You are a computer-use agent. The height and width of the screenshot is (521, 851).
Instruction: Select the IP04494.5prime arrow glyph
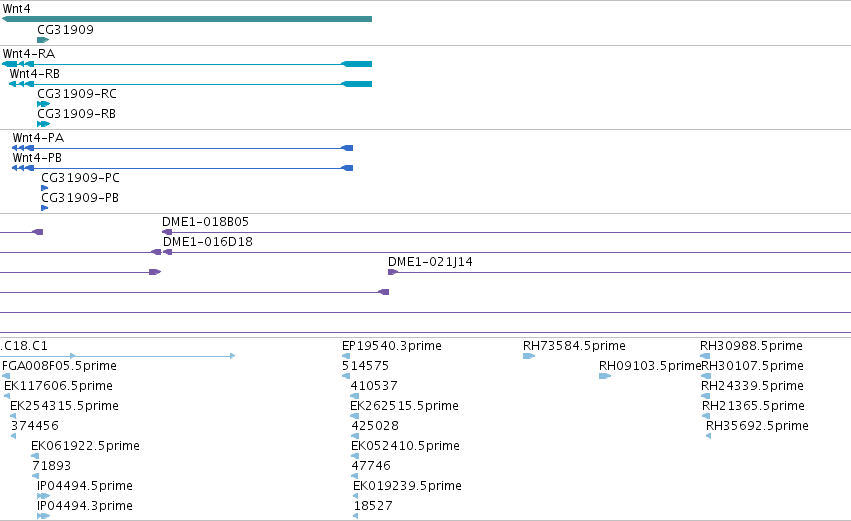43,495
